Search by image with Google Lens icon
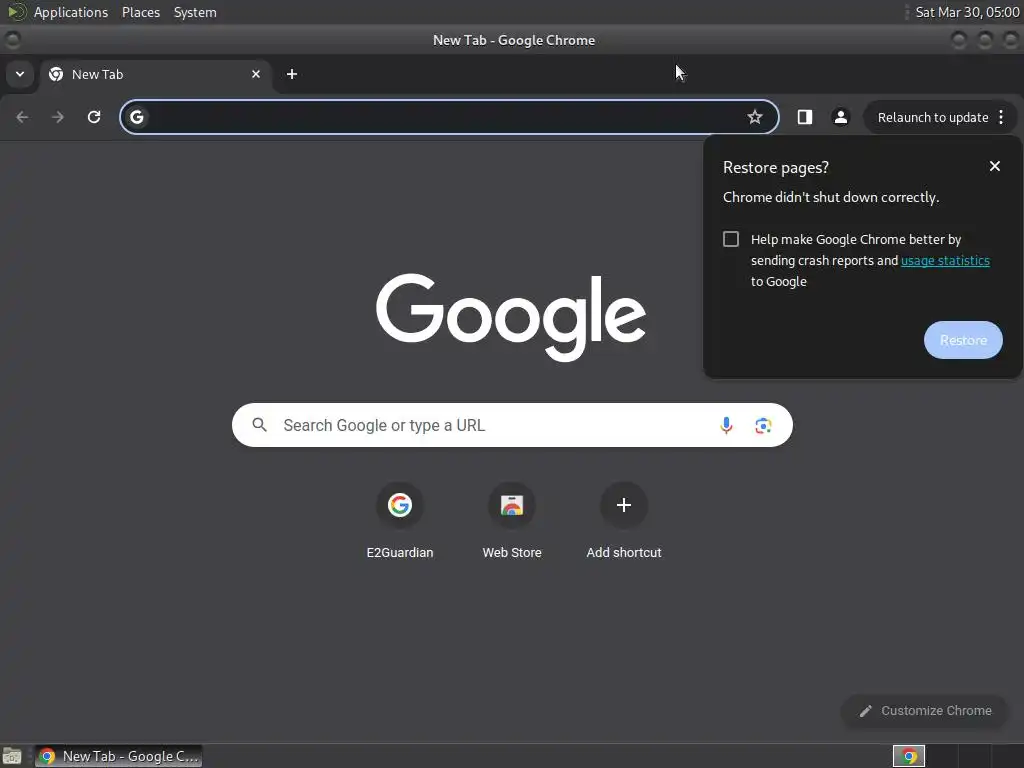The height and width of the screenshot is (768, 1024). click(763, 425)
